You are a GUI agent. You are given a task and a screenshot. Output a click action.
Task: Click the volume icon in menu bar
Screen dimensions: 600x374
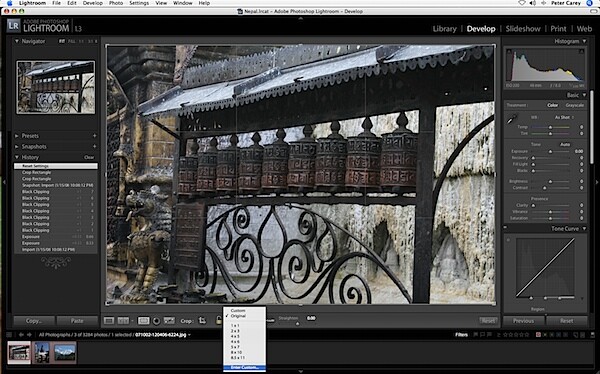click(532, 3)
